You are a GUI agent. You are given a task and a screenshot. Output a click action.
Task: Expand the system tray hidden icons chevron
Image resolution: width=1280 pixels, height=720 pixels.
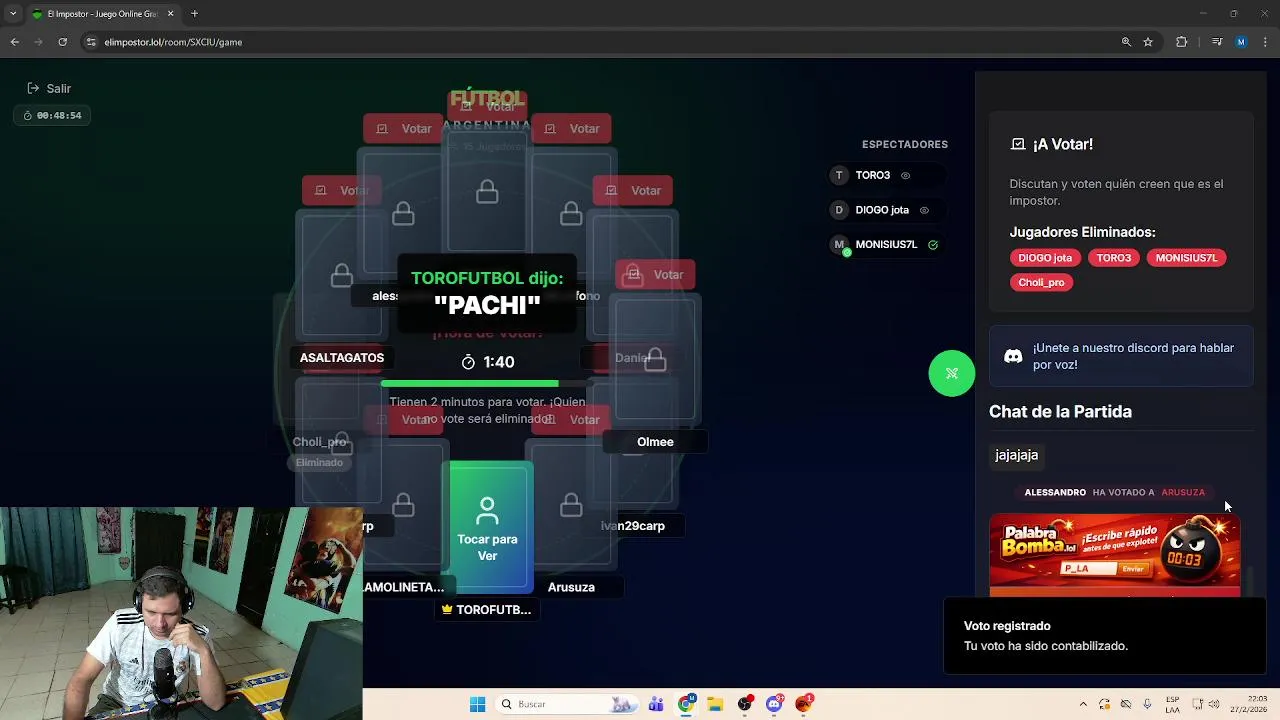[1083, 704]
